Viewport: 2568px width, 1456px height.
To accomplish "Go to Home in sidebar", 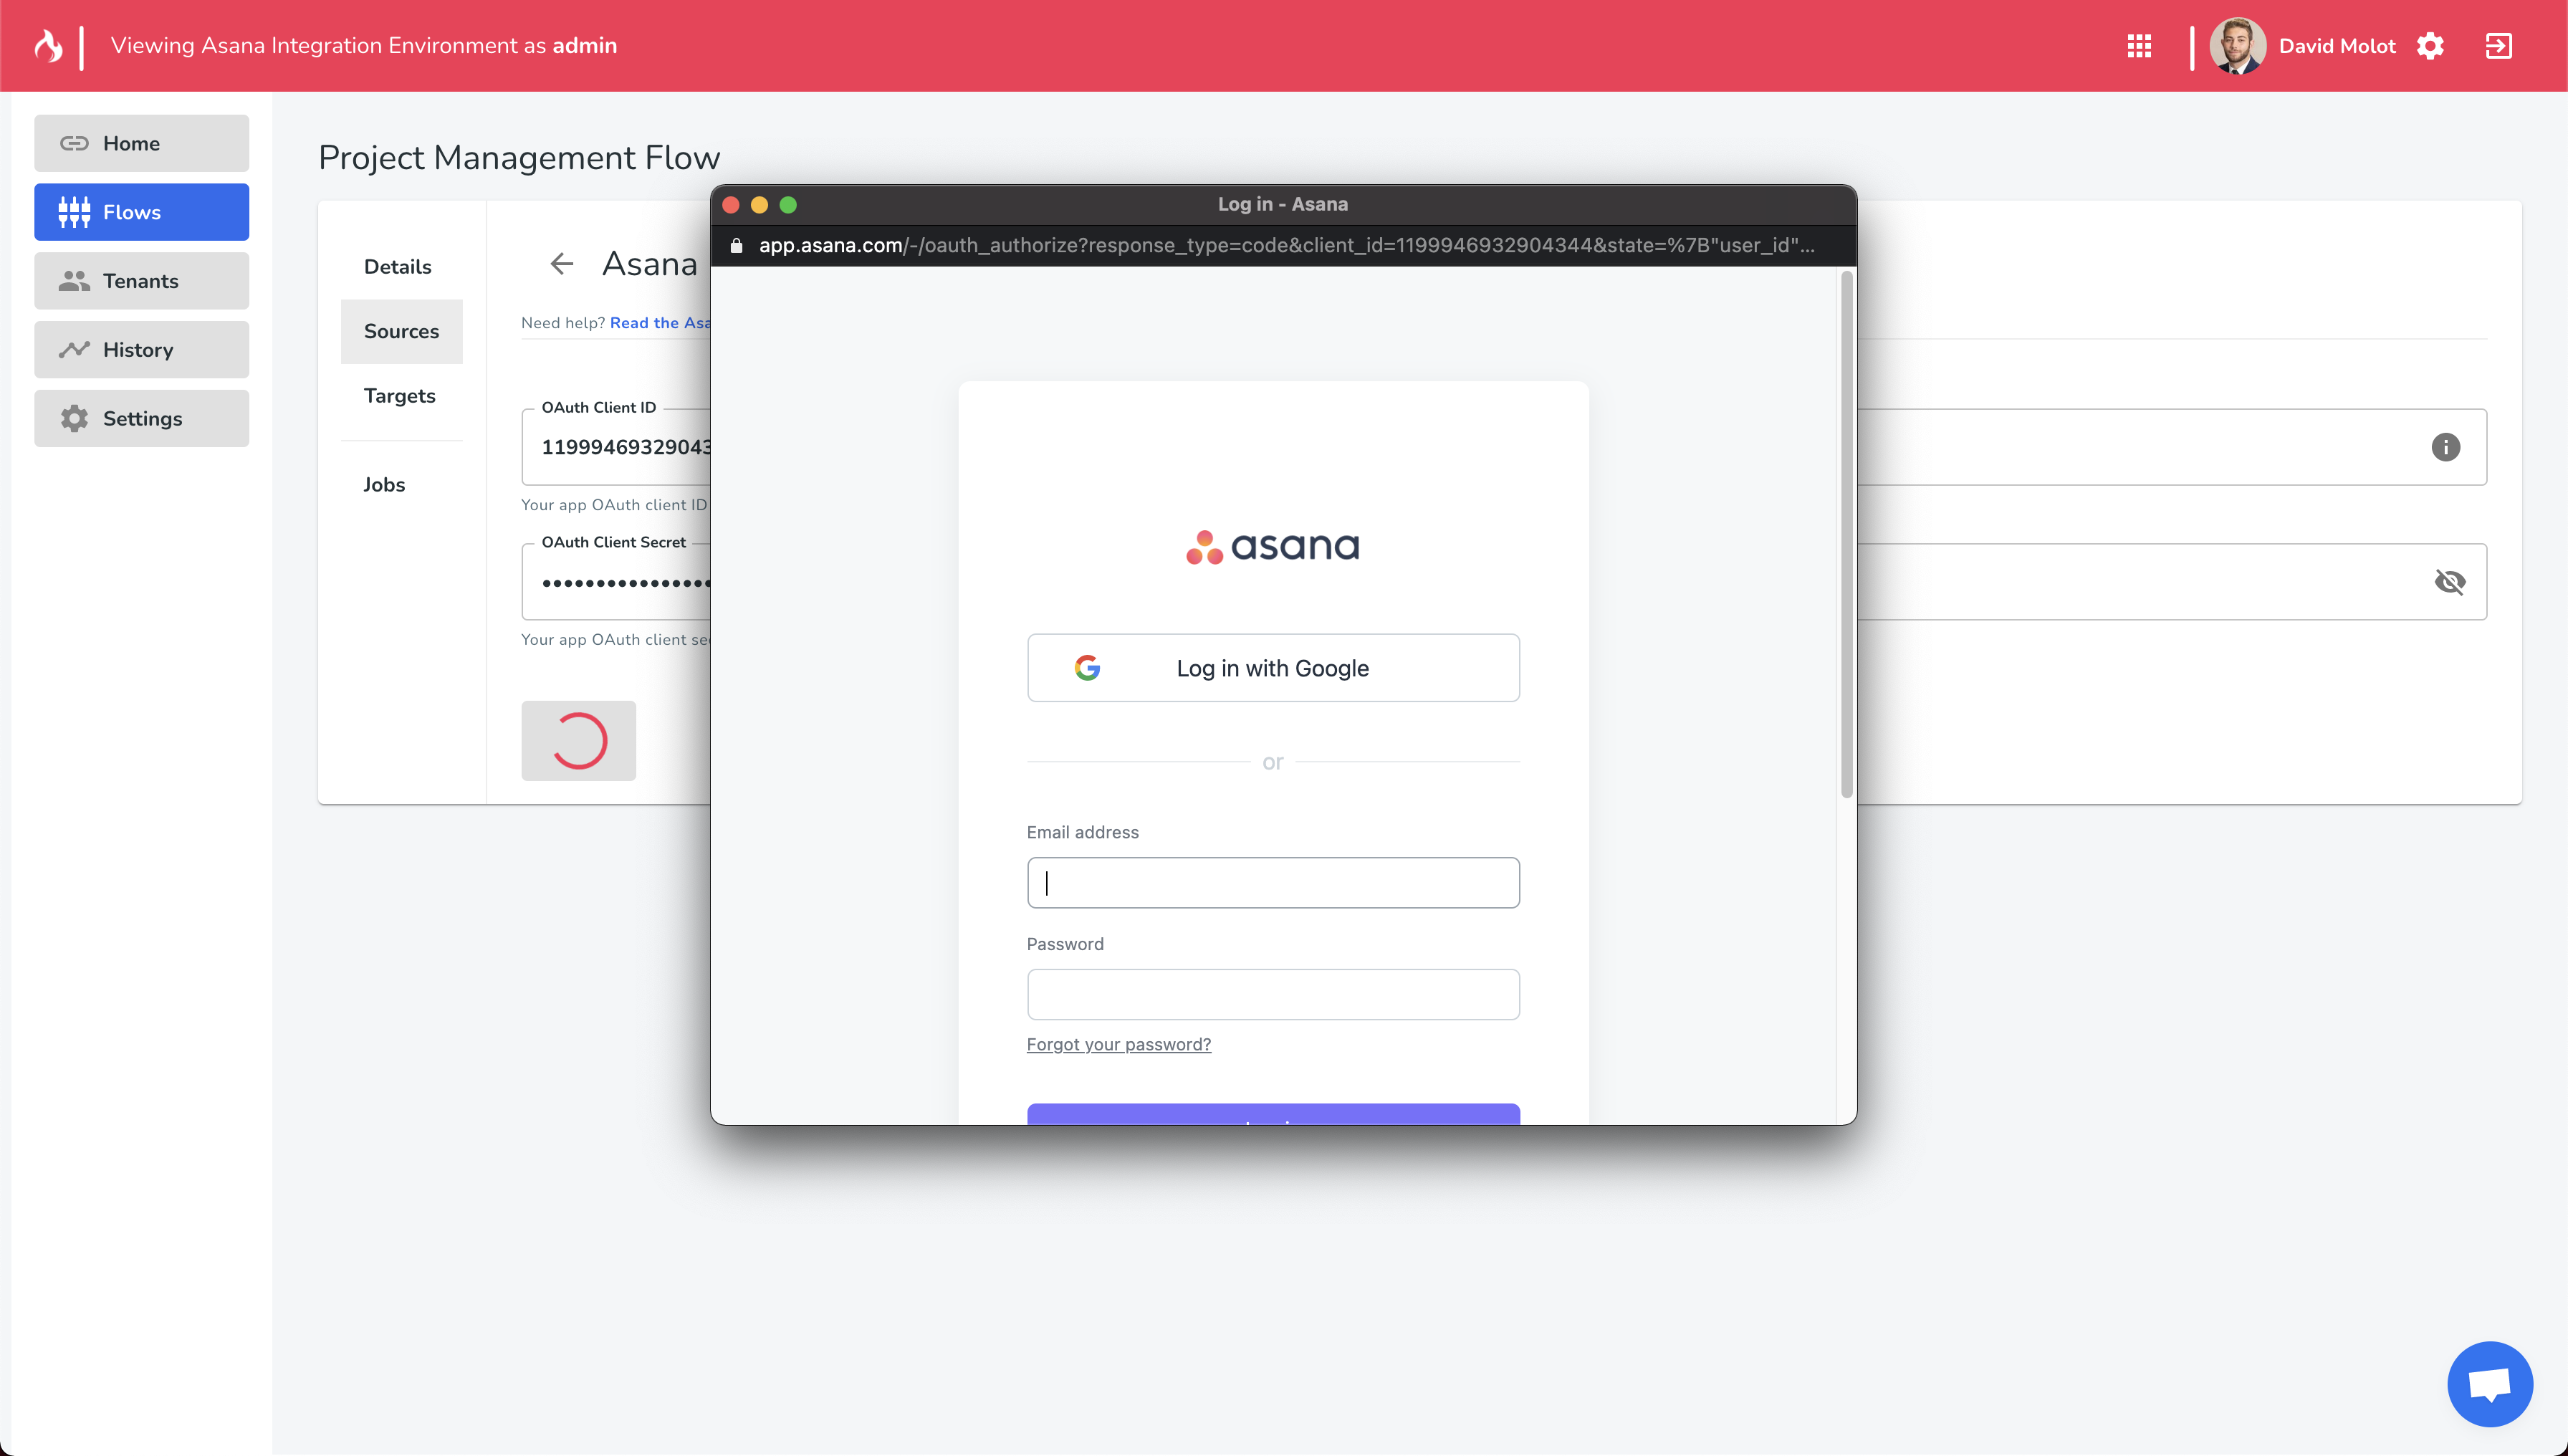I will 141,143.
